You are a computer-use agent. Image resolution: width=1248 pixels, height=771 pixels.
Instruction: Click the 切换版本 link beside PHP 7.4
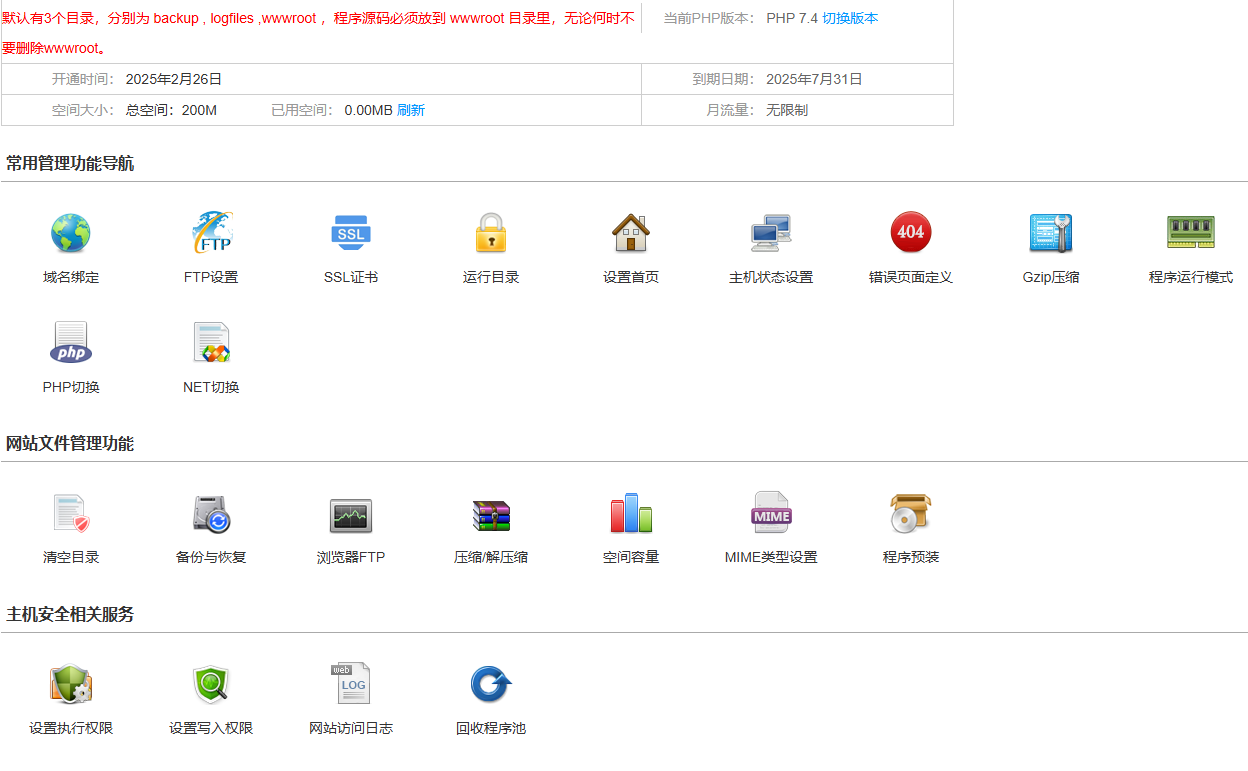[850, 18]
